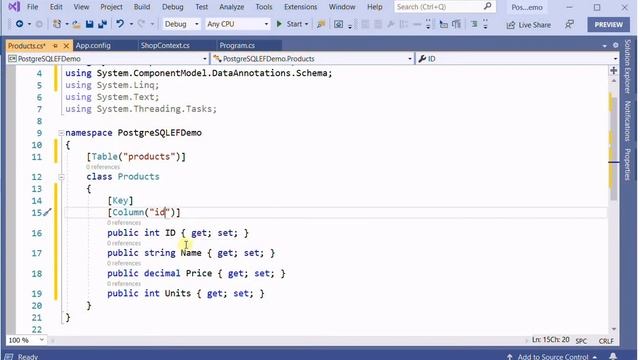Click the Find in Files icon beside Start
Image resolution: width=640 pixels, height=360 pixels.
(x=321, y=24)
